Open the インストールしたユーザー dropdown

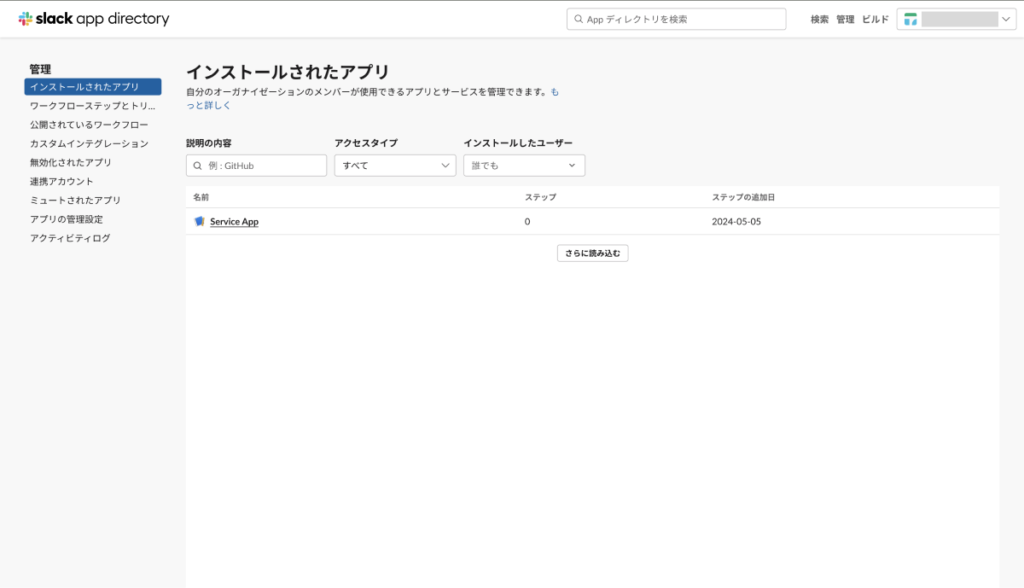[x=524, y=165]
